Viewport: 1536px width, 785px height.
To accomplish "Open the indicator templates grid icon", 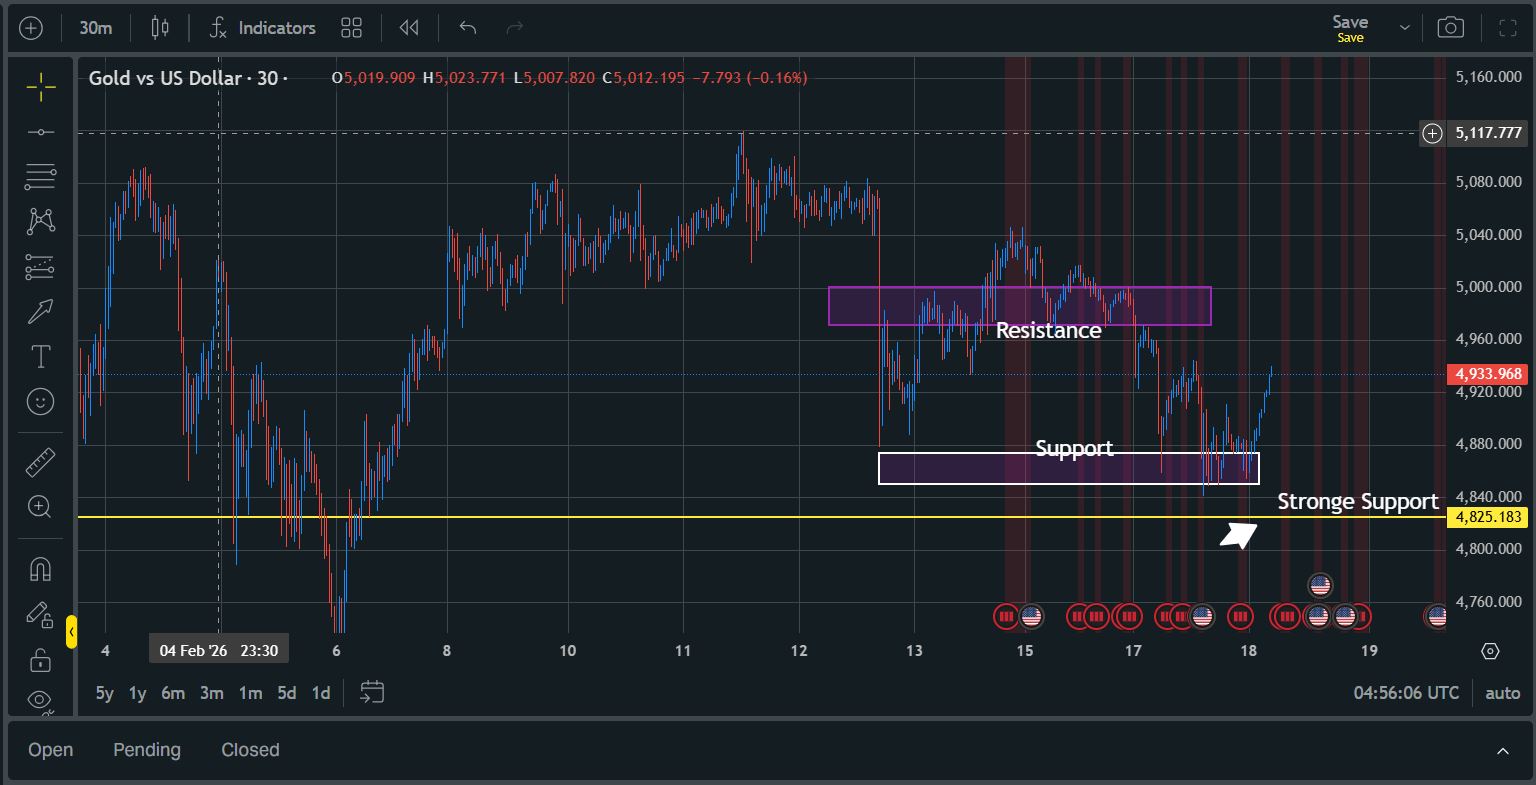I will coord(351,28).
